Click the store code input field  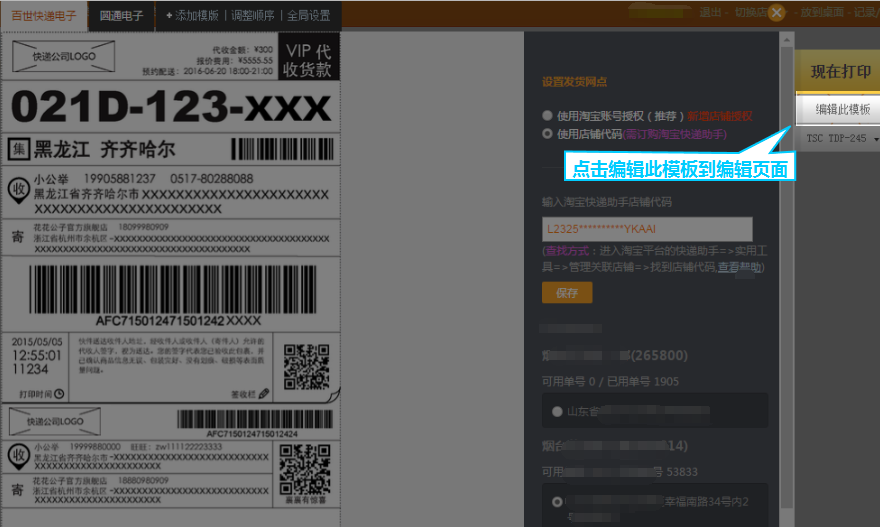(x=646, y=229)
